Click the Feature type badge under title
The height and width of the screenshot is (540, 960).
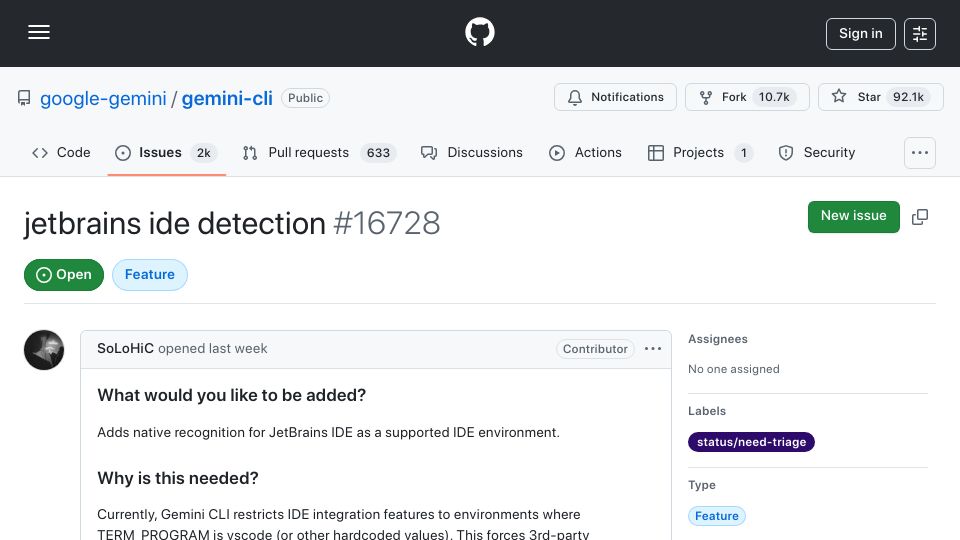149,274
